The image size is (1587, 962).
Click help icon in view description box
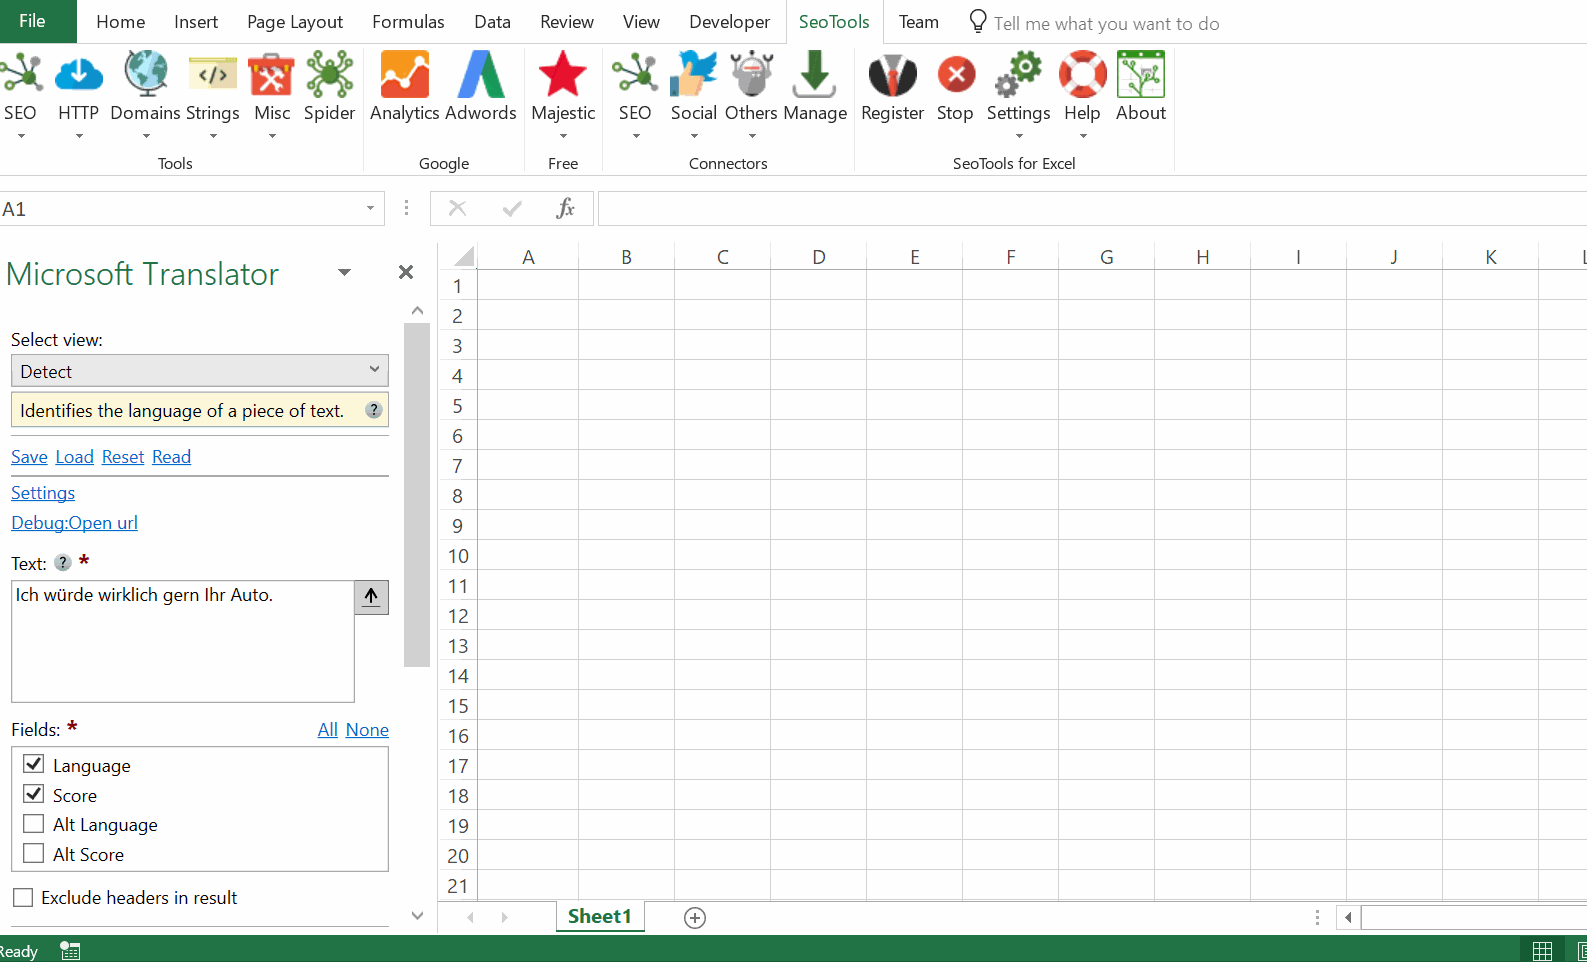click(374, 410)
